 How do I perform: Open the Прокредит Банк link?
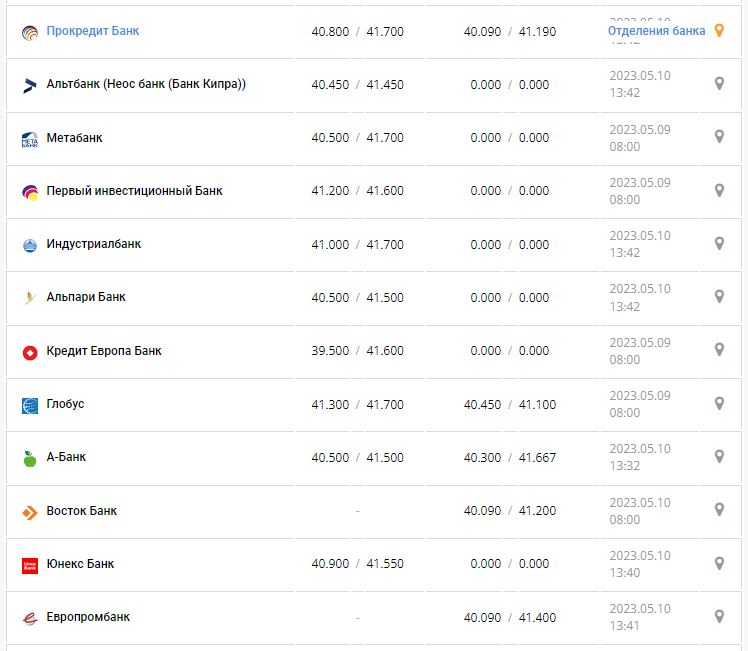coord(93,31)
